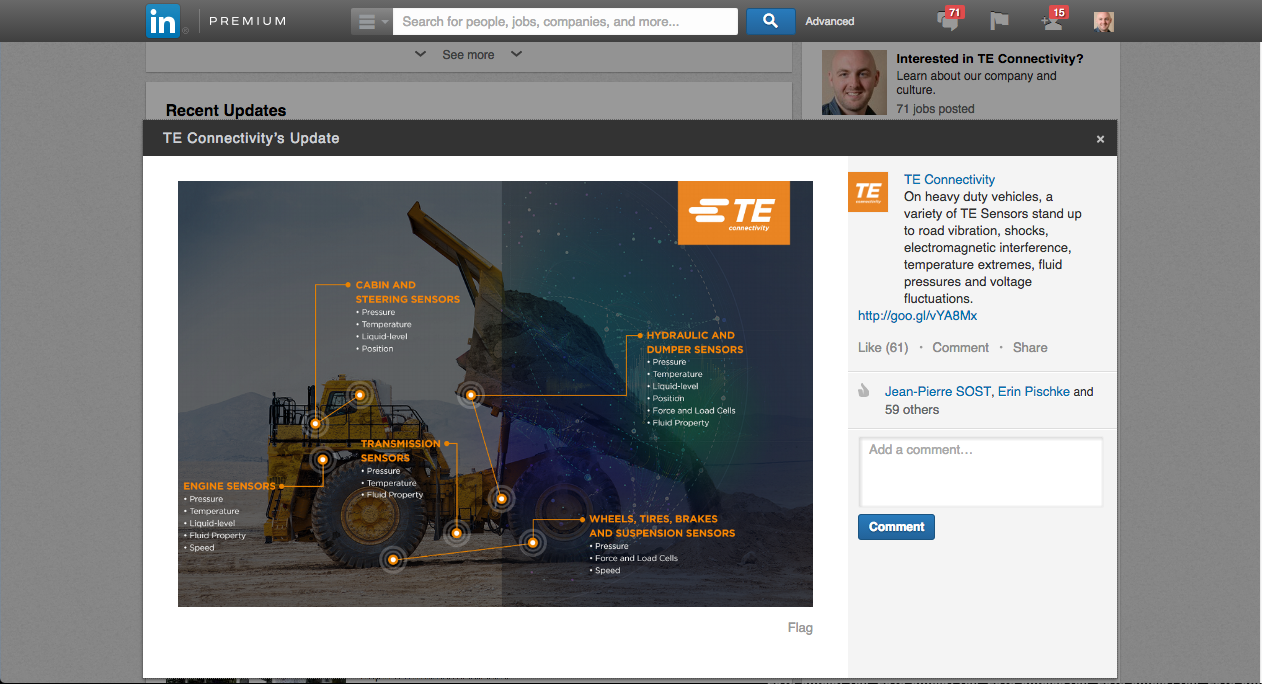Image resolution: width=1262 pixels, height=684 pixels.
Task: Expand the See more section
Action: [468, 55]
